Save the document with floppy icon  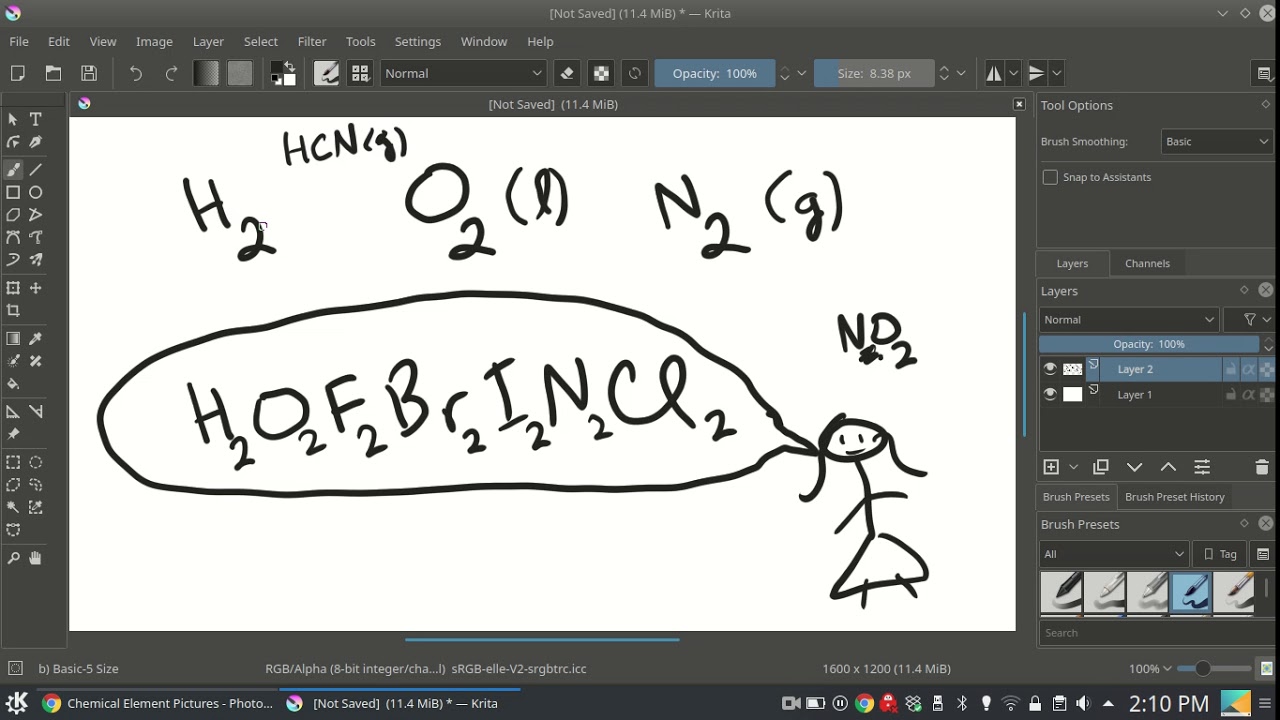tap(89, 73)
